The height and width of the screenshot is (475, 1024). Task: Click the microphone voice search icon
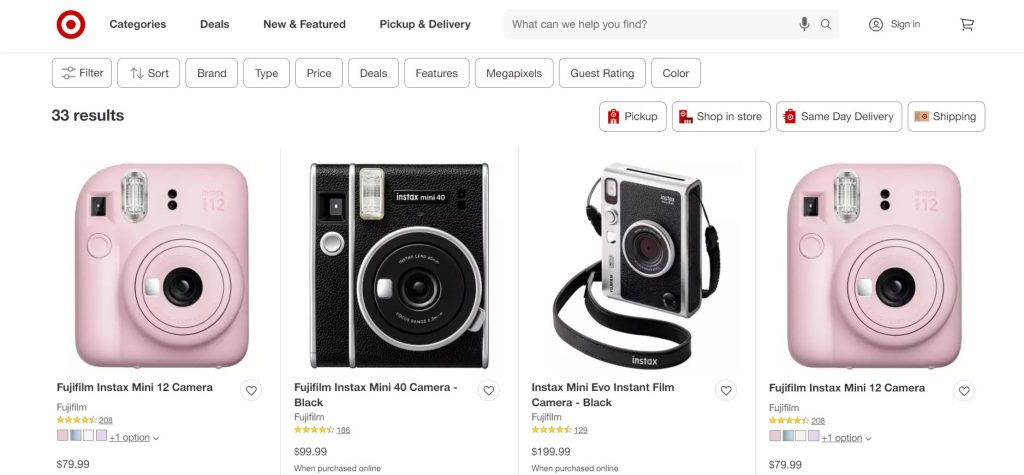[x=805, y=24]
